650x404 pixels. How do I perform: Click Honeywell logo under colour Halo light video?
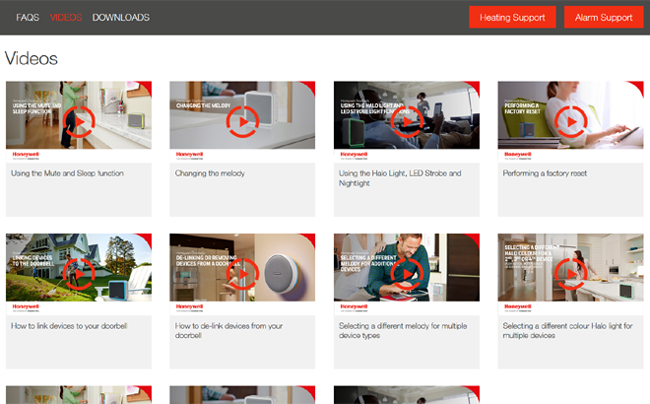(518, 308)
